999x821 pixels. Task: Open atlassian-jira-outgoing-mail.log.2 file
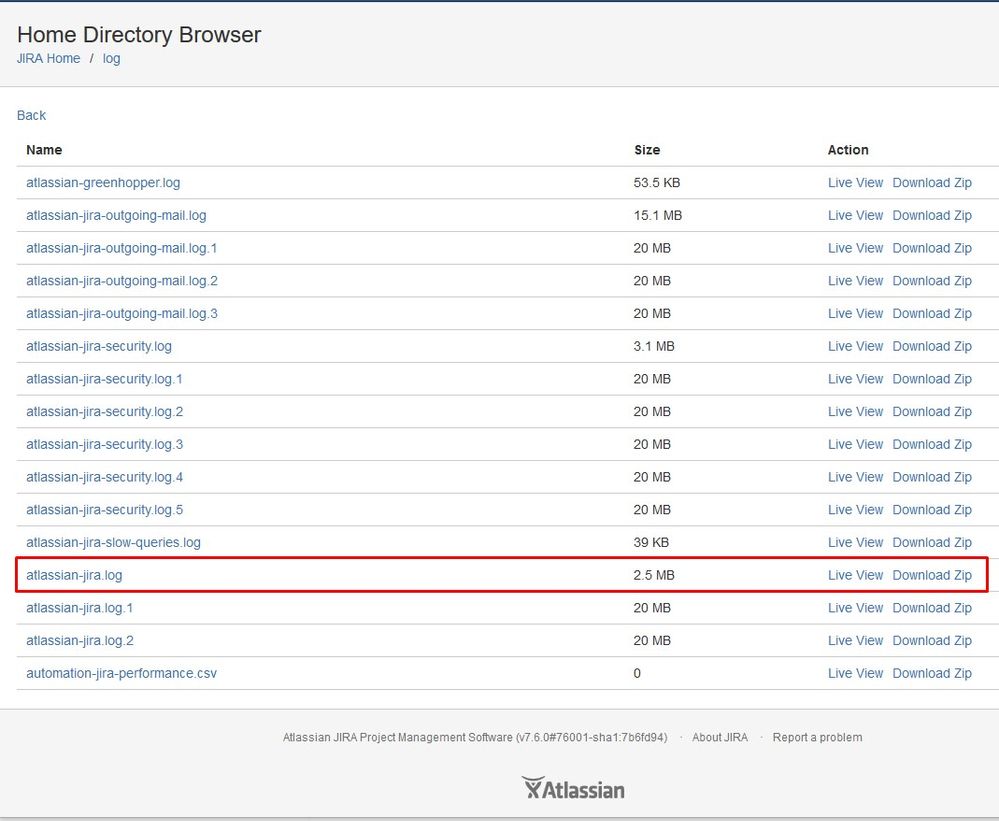pos(122,281)
